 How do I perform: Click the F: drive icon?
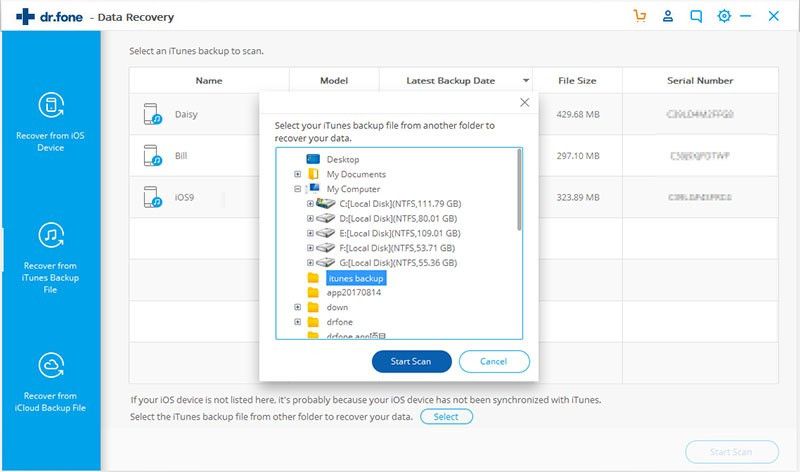point(326,248)
